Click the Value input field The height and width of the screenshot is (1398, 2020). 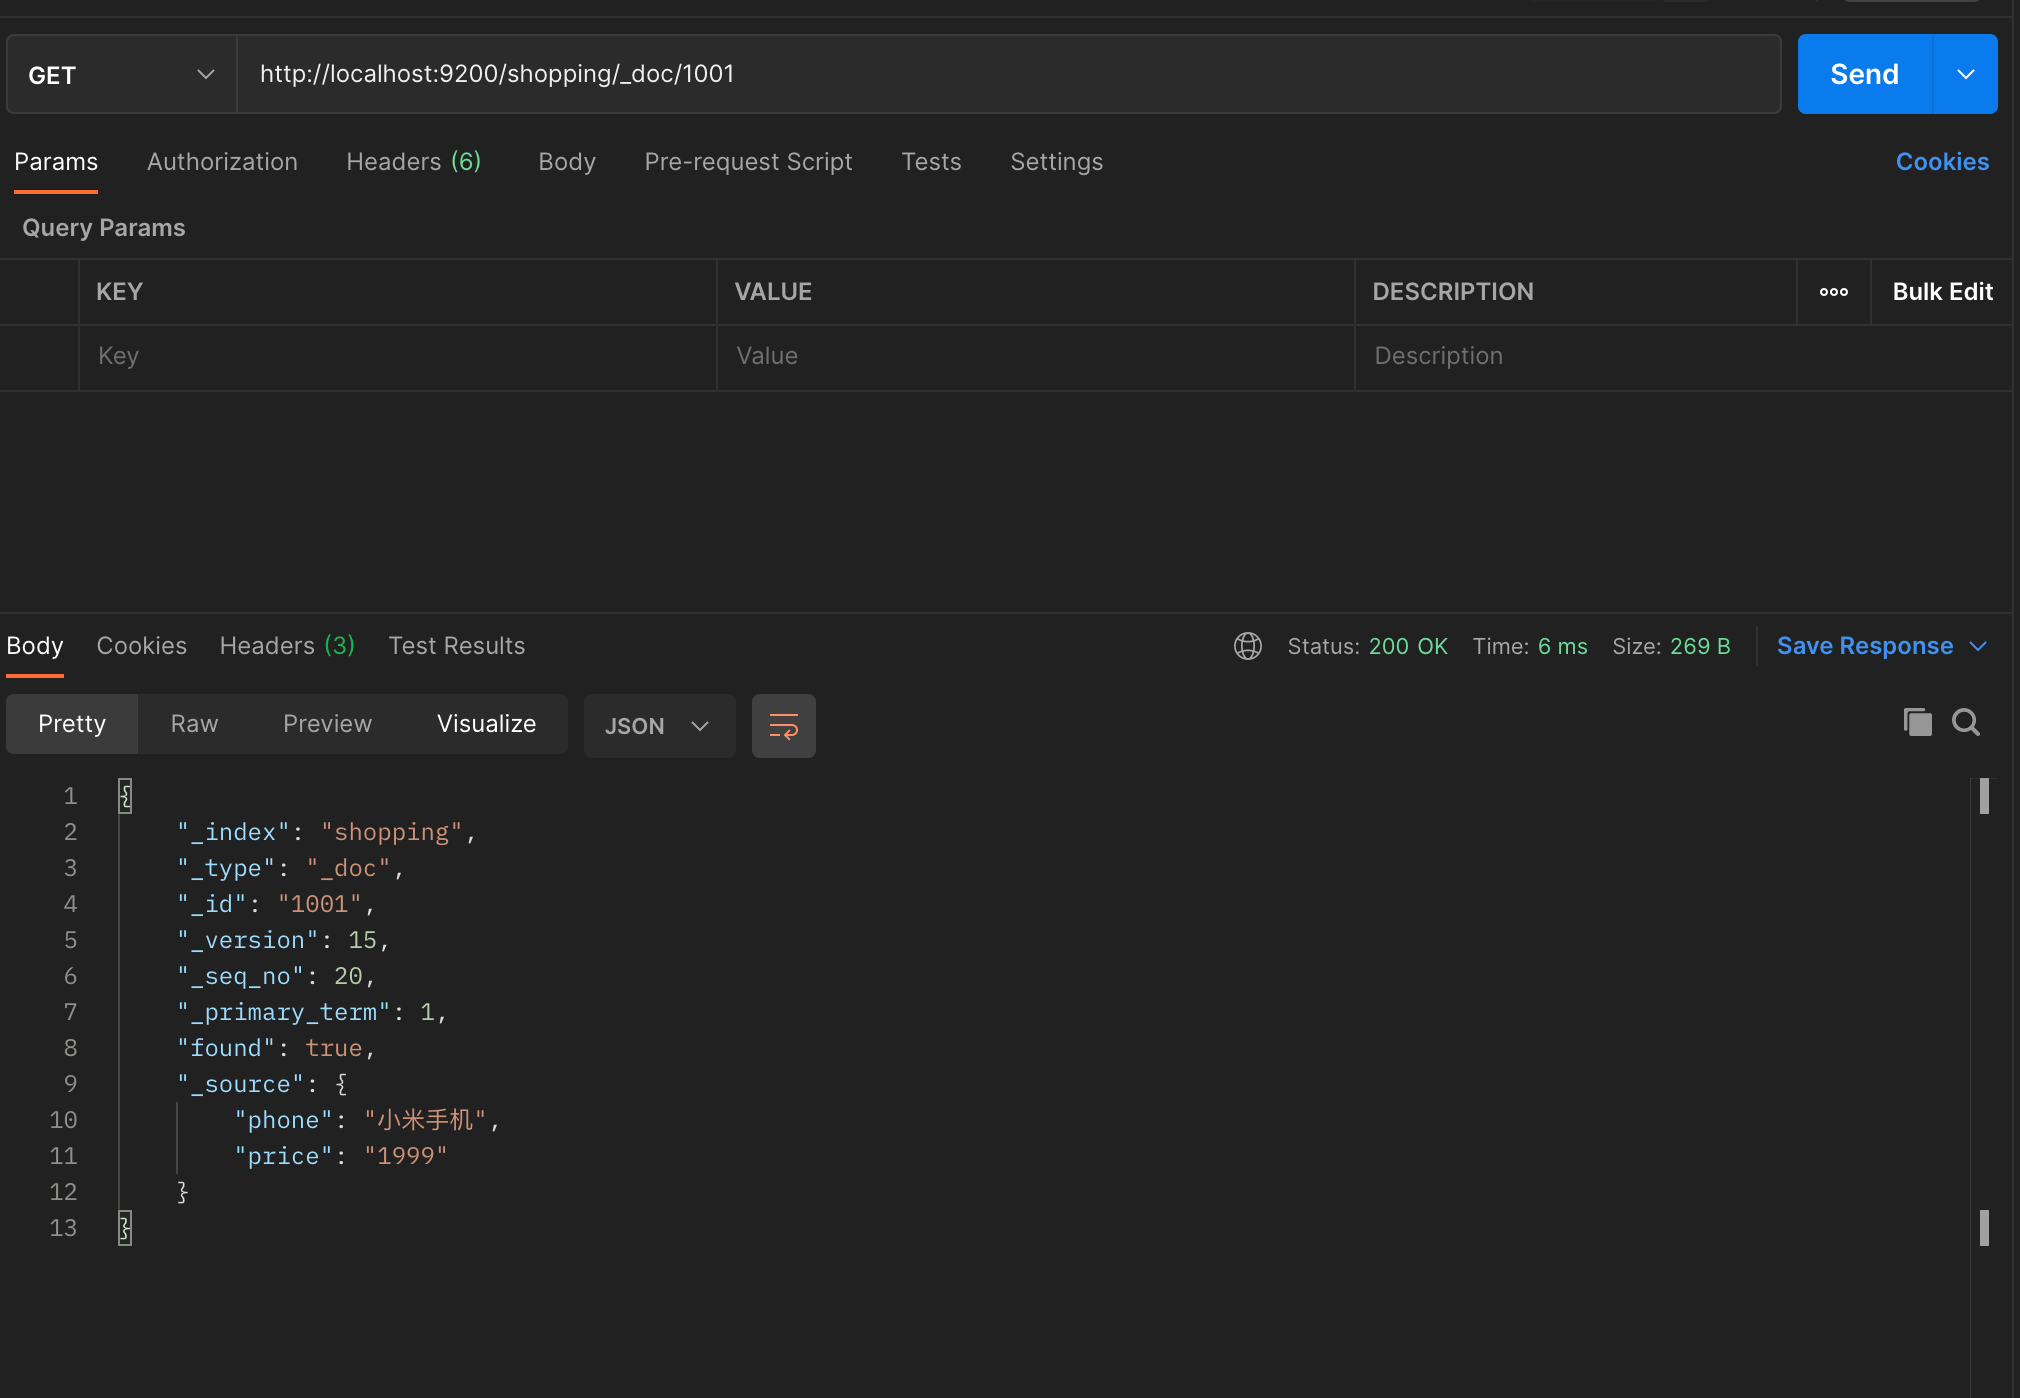pos(1036,357)
